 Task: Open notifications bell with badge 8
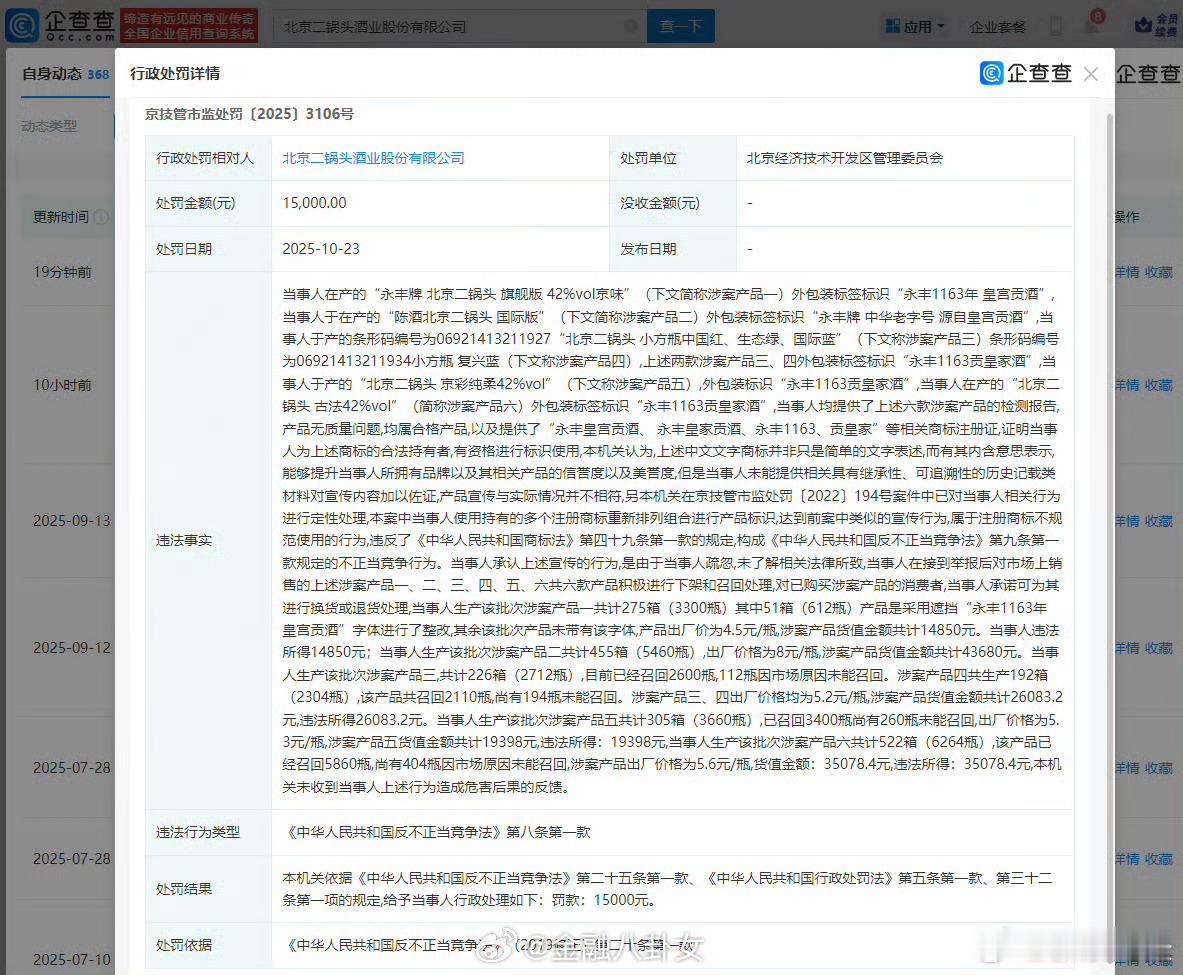point(1092,23)
